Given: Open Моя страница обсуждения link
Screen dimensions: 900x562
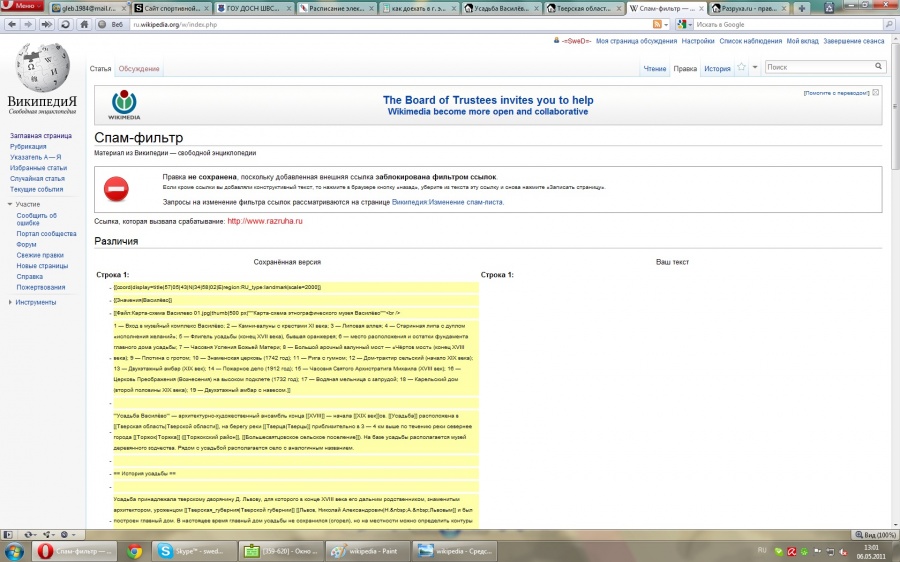Looking at the screenshot, I should [636, 41].
